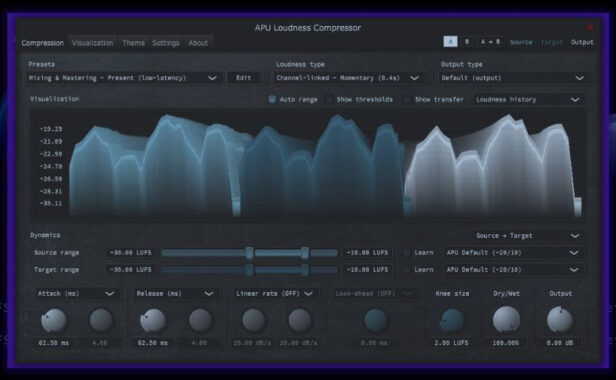The width and height of the screenshot is (616, 380).
Task: Click the 100.00% Dry/Wet value field
Action: coord(506,343)
